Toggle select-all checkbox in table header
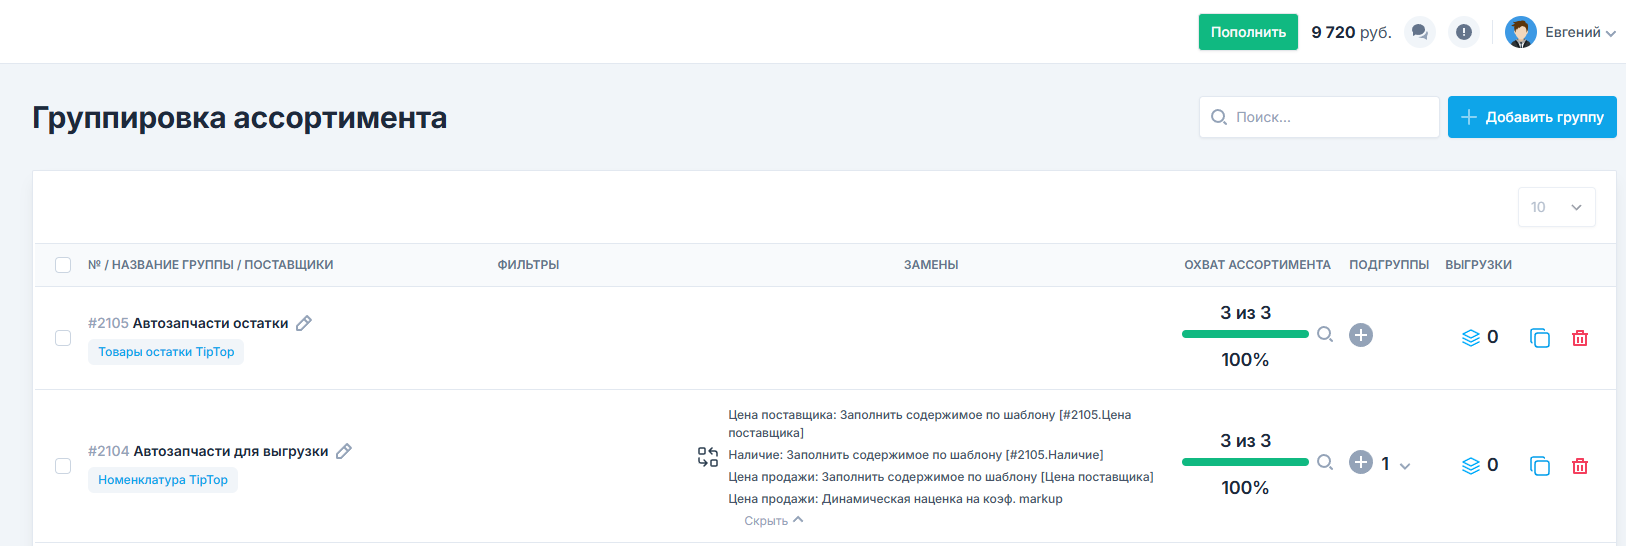 (63, 265)
